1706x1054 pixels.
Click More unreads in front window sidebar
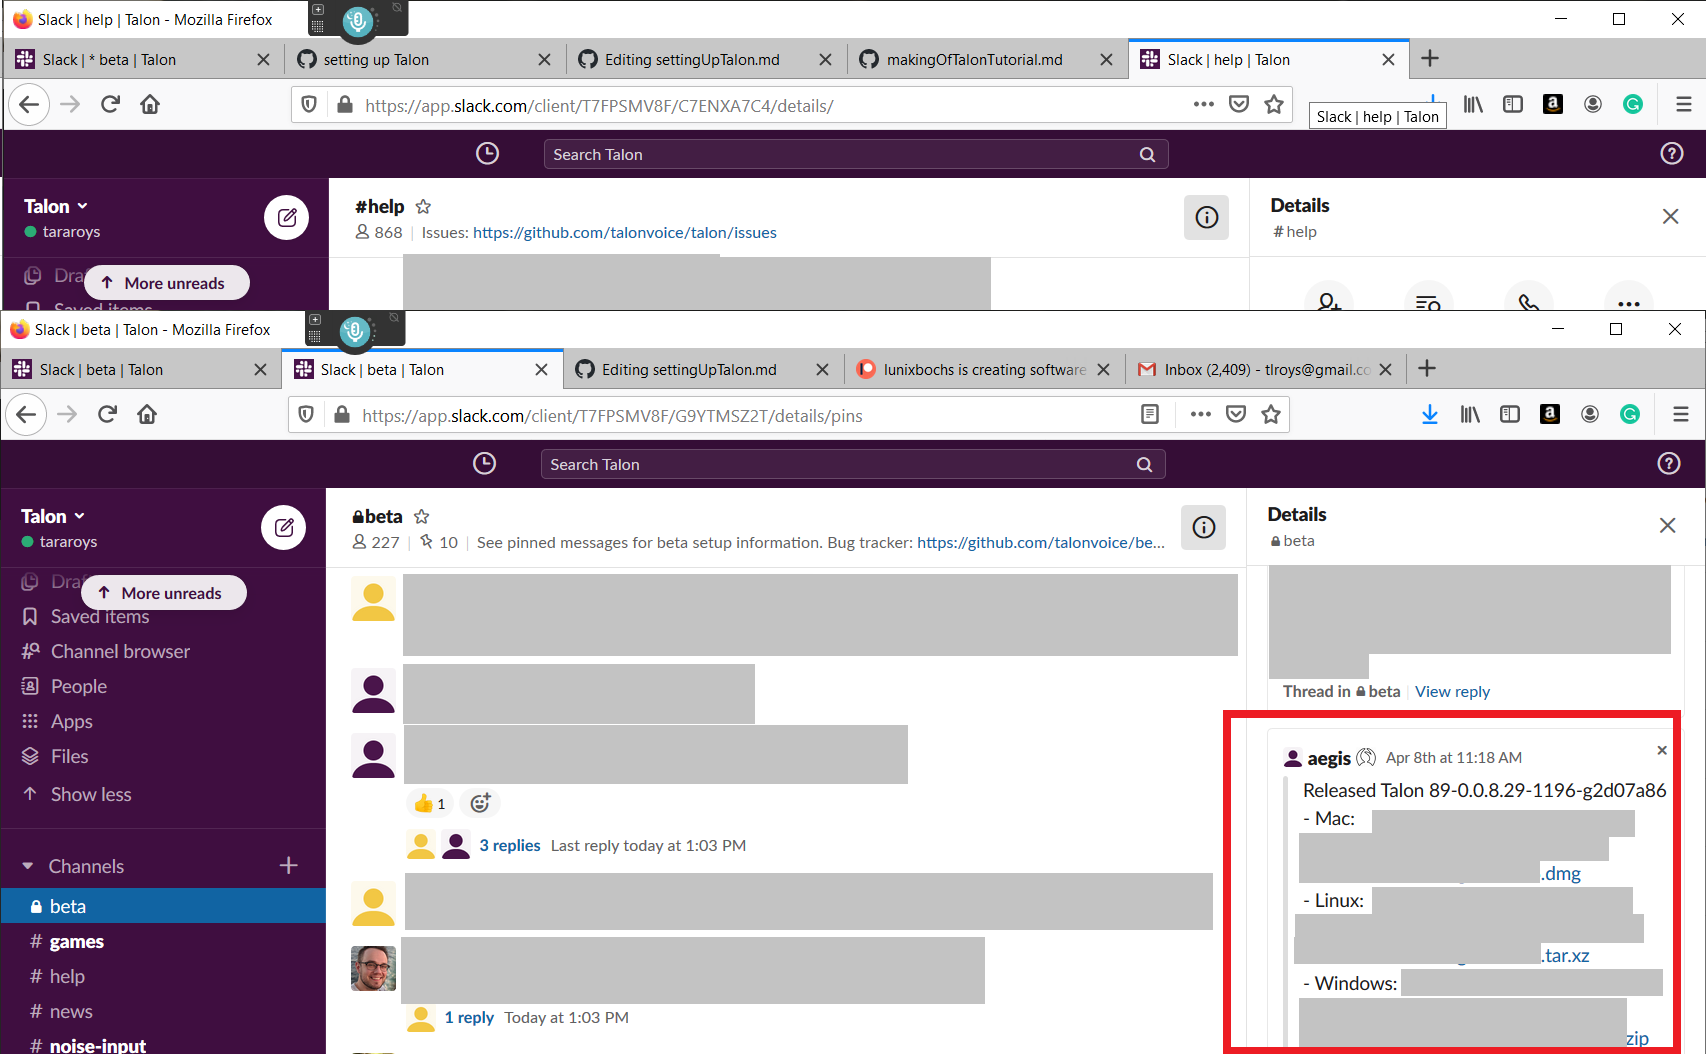(x=164, y=593)
